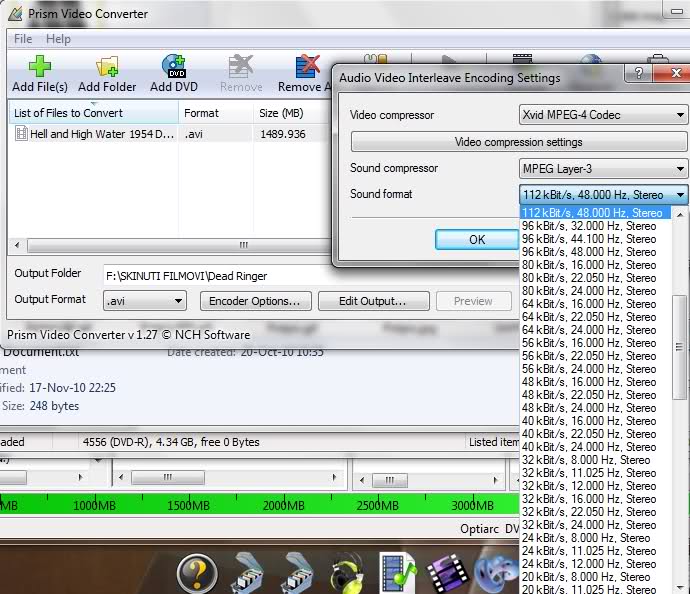Select 64 kBit/s, 24.000 Hz, Stereo
This screenshot has width=690, height=594.
595,330
